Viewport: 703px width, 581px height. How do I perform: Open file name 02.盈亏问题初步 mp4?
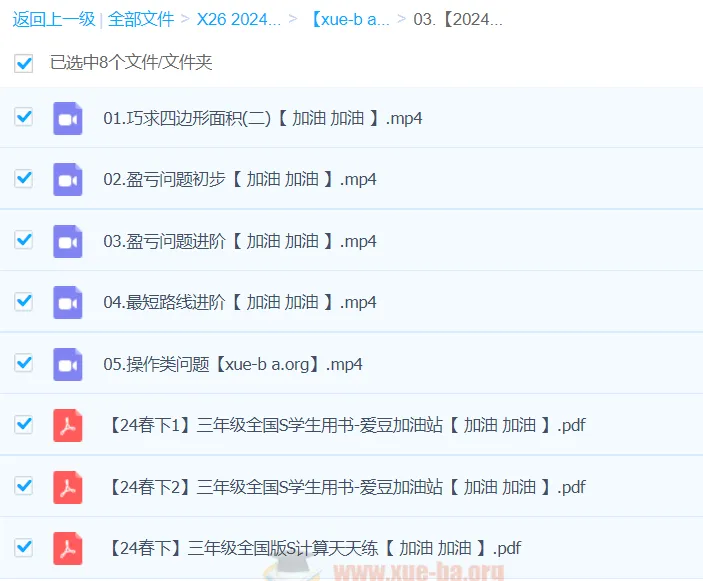pos(240,180)
